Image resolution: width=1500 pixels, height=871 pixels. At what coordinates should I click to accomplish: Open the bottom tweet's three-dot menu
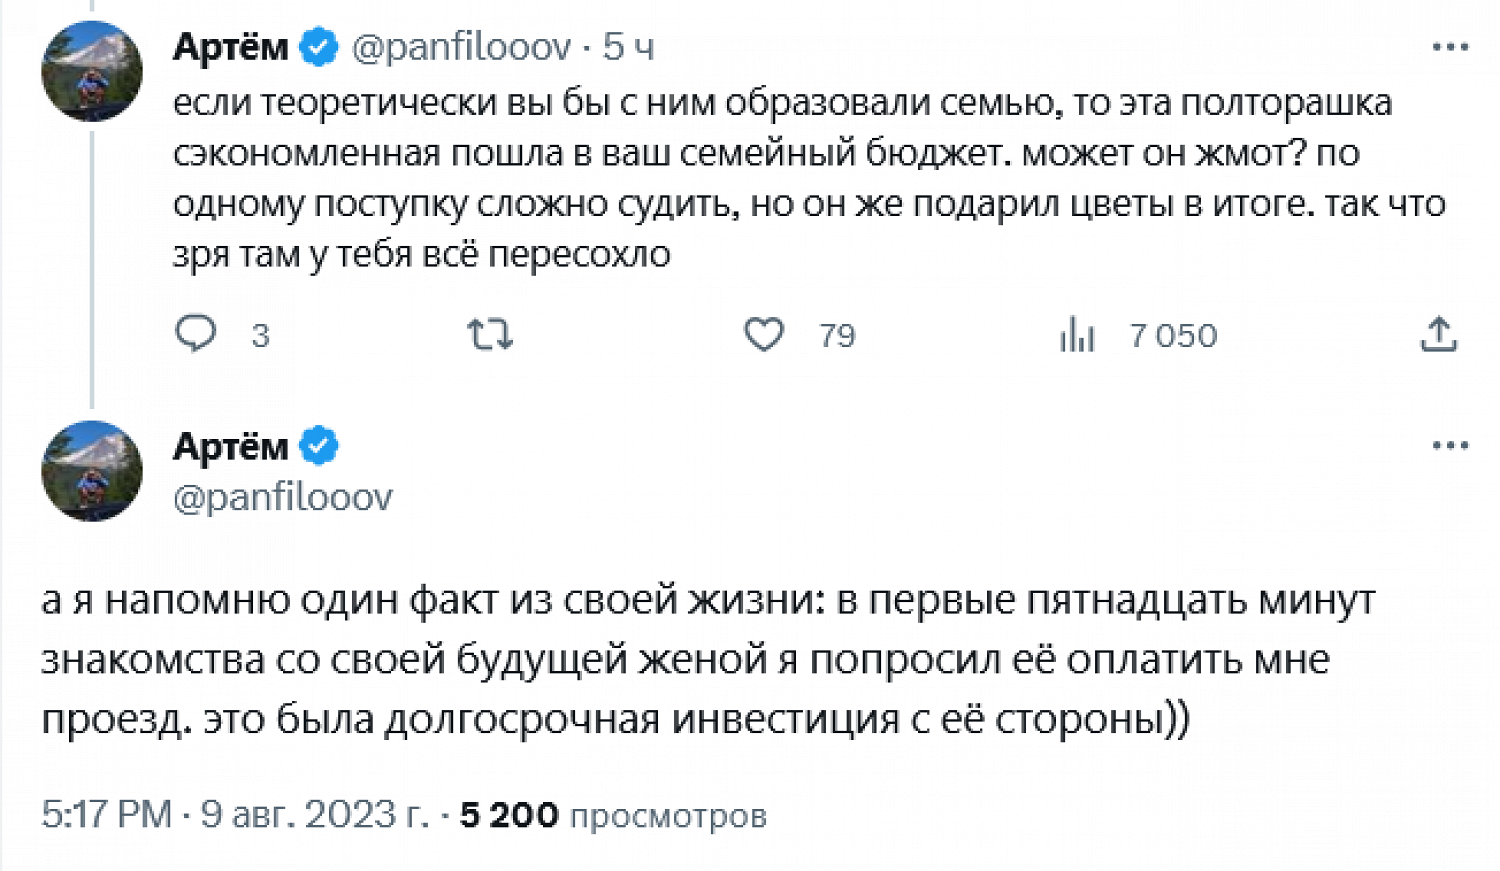[x=1450, y=446]
